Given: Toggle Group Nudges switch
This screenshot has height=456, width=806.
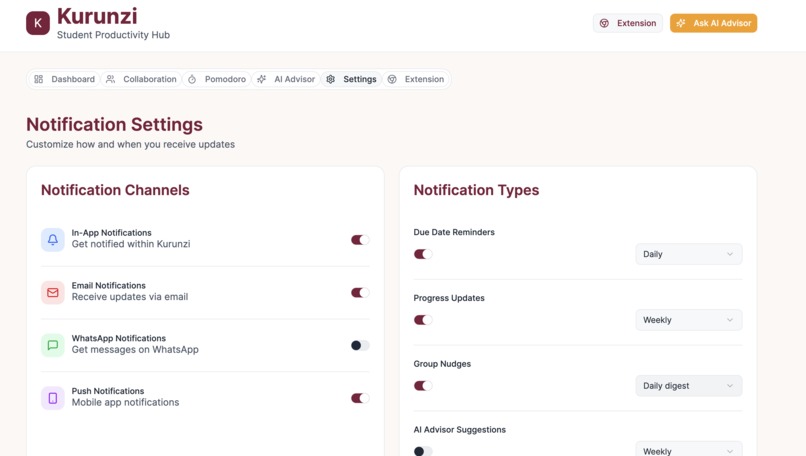Looking at the screenshot, I should point(423,386).
